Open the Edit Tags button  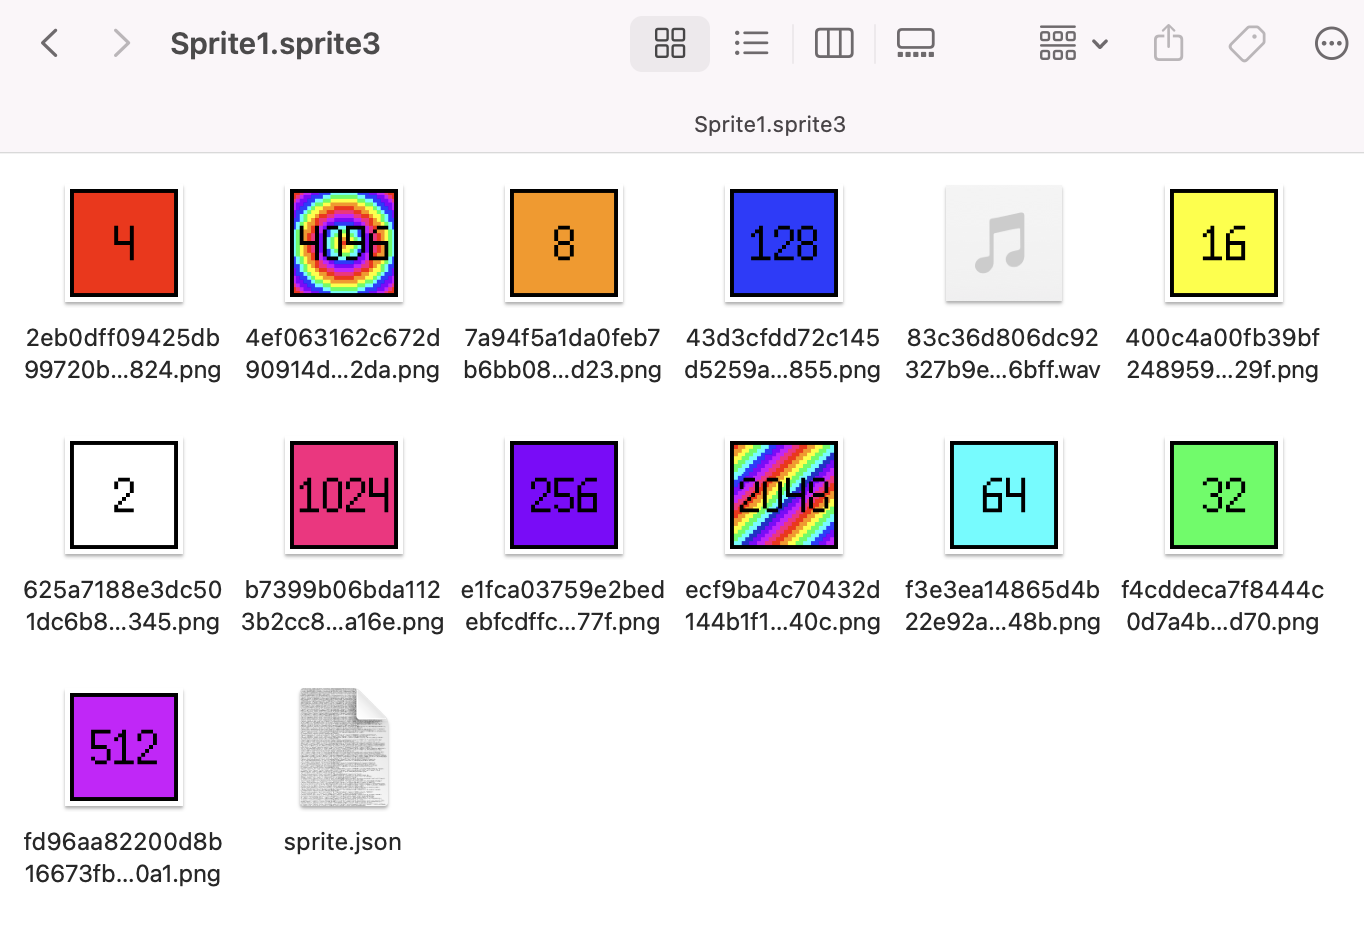pyautogui.click(x=1247, y=43)
